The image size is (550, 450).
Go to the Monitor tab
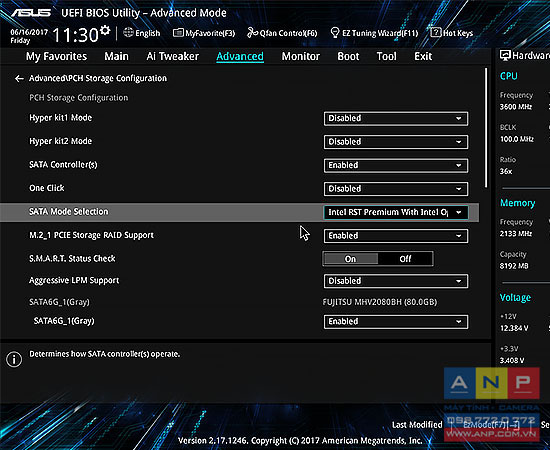click(x=301, y=56)
